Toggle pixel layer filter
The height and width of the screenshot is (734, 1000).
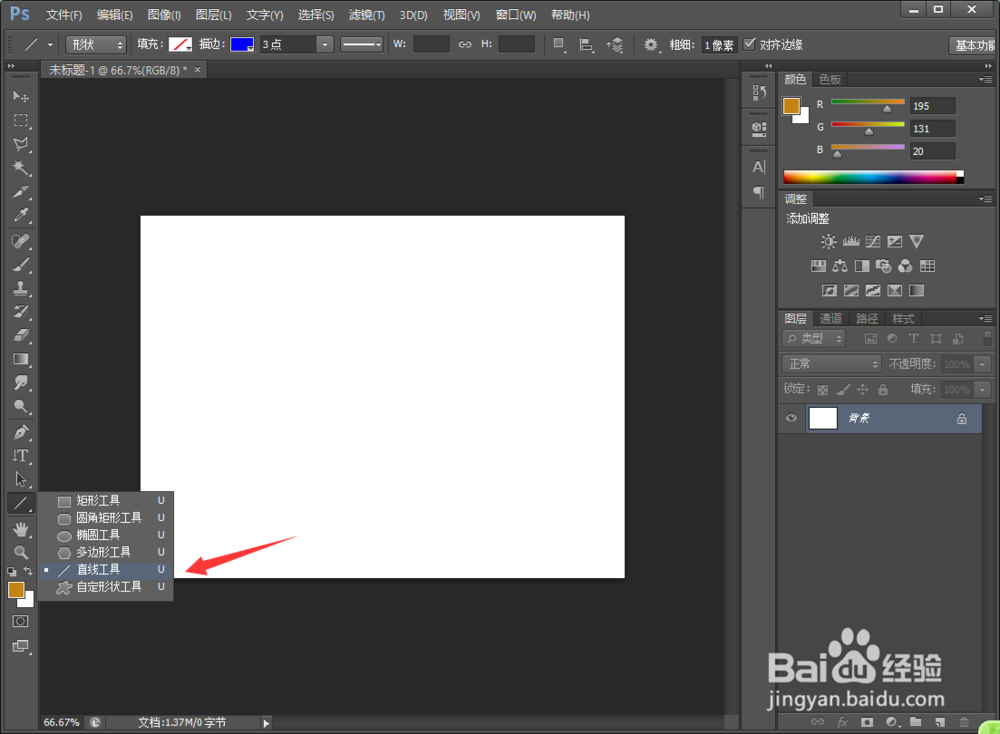[871, 339]
